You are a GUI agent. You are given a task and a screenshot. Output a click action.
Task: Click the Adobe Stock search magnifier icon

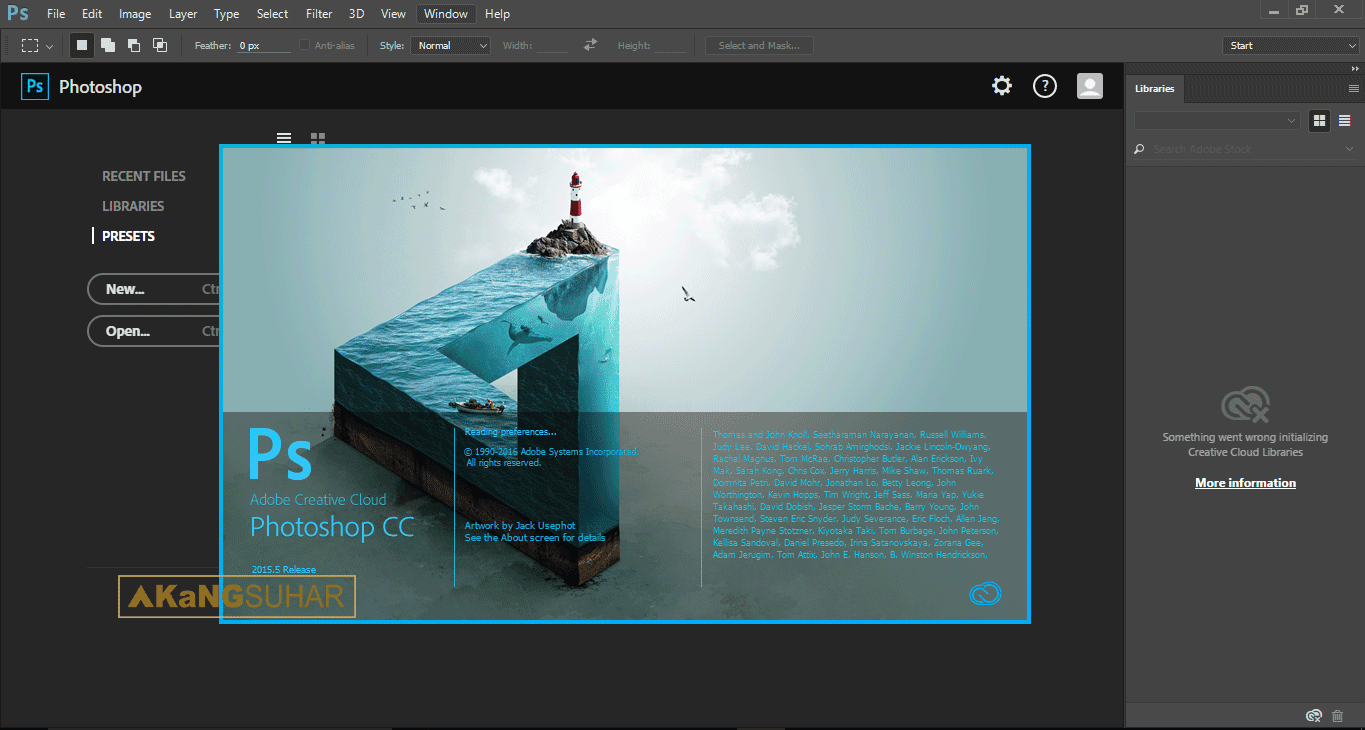[1139, 149]
